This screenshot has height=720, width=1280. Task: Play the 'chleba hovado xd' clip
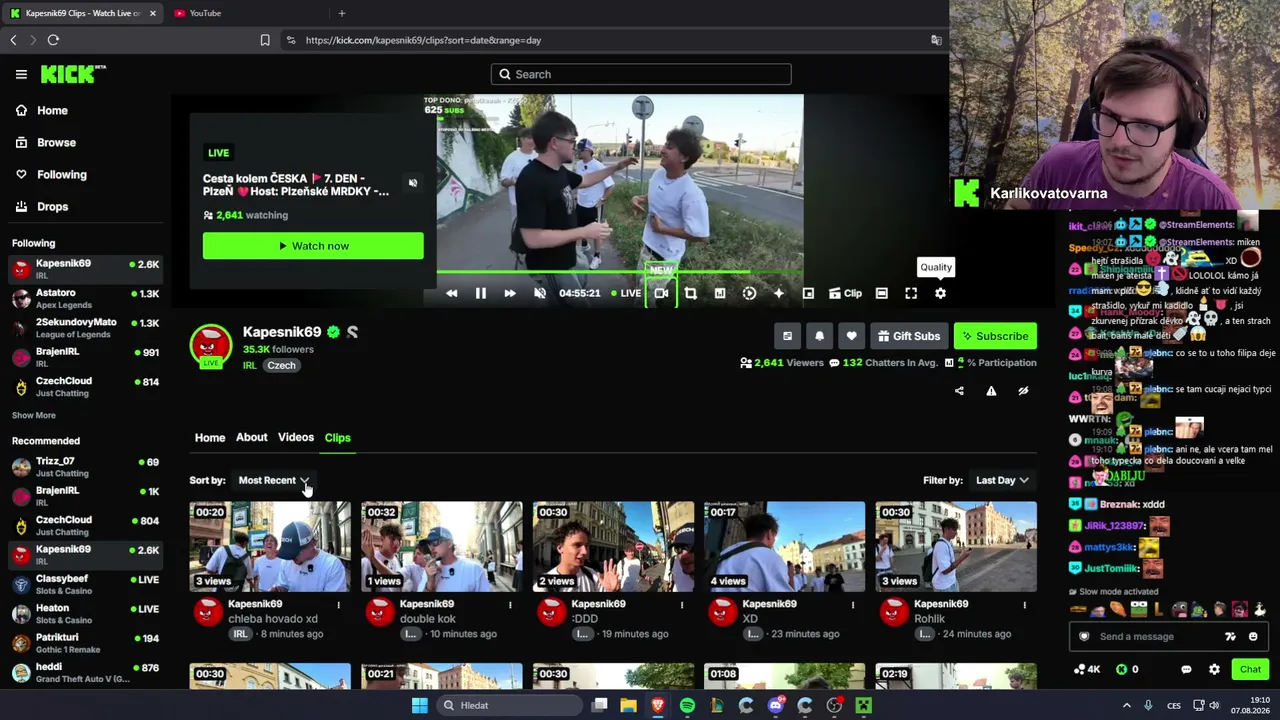[270, 547]
